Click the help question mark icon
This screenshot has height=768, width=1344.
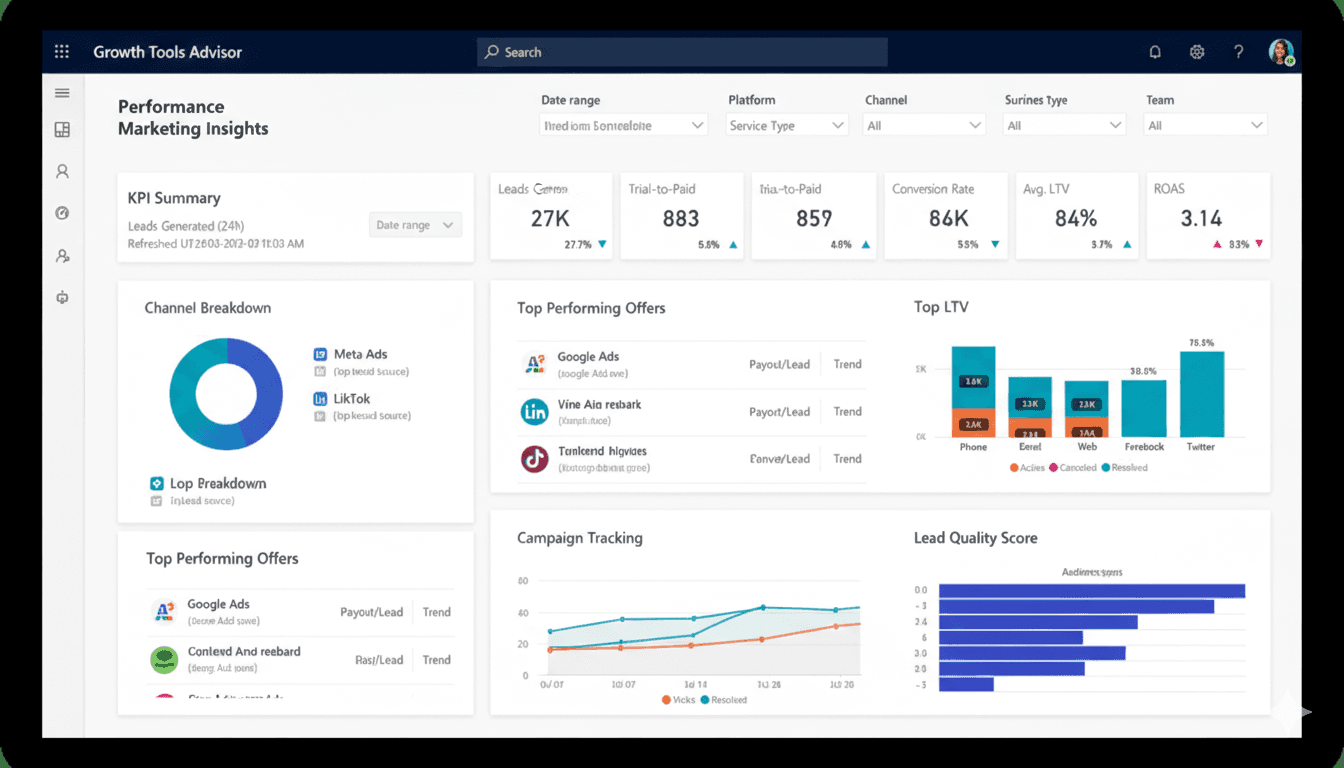pyautogui.click(x=1238, y=51)
